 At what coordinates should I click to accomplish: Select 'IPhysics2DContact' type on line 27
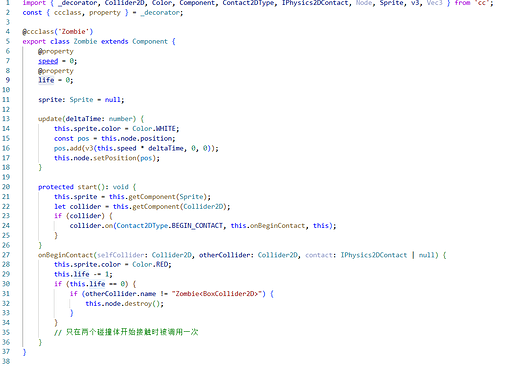tap(374, 255)
